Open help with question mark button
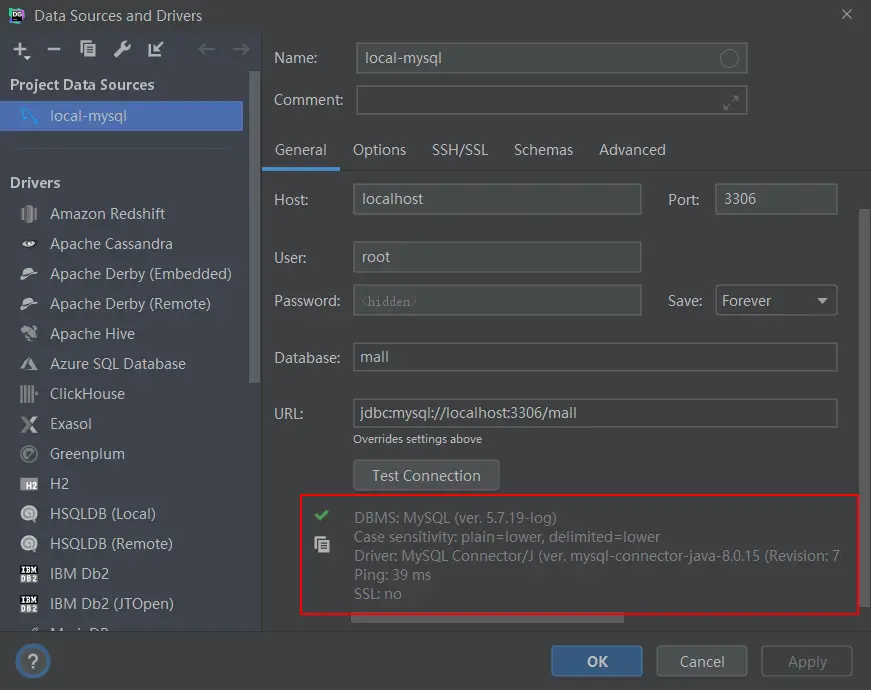 pyautogui.click(x=33, y=661)
